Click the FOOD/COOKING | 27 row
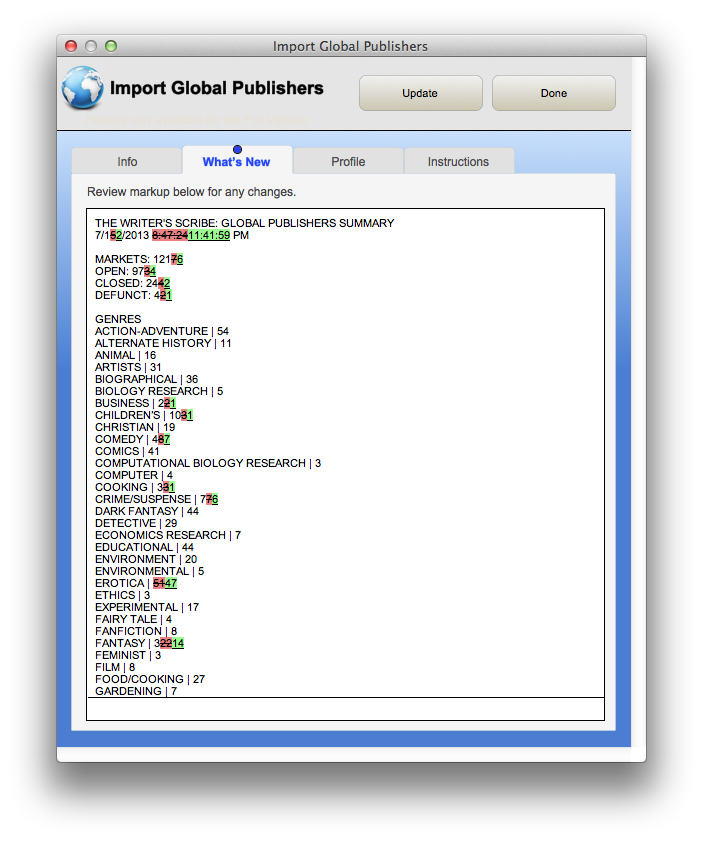 coord(150,679)
